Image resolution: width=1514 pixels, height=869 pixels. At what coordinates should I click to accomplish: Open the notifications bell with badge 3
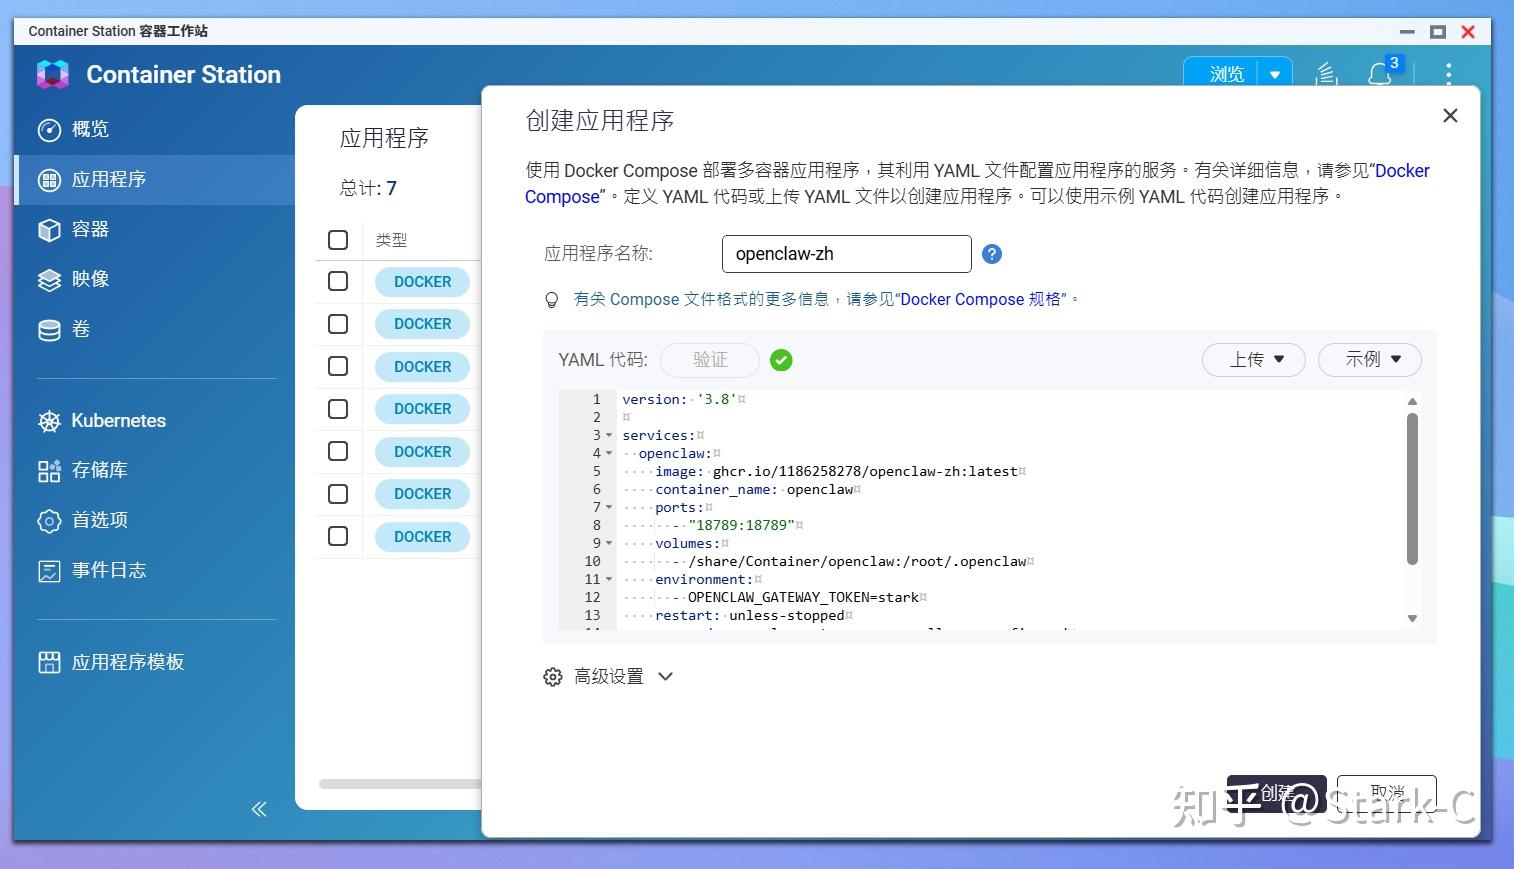pyautogui.click(x=1381, y=73)
